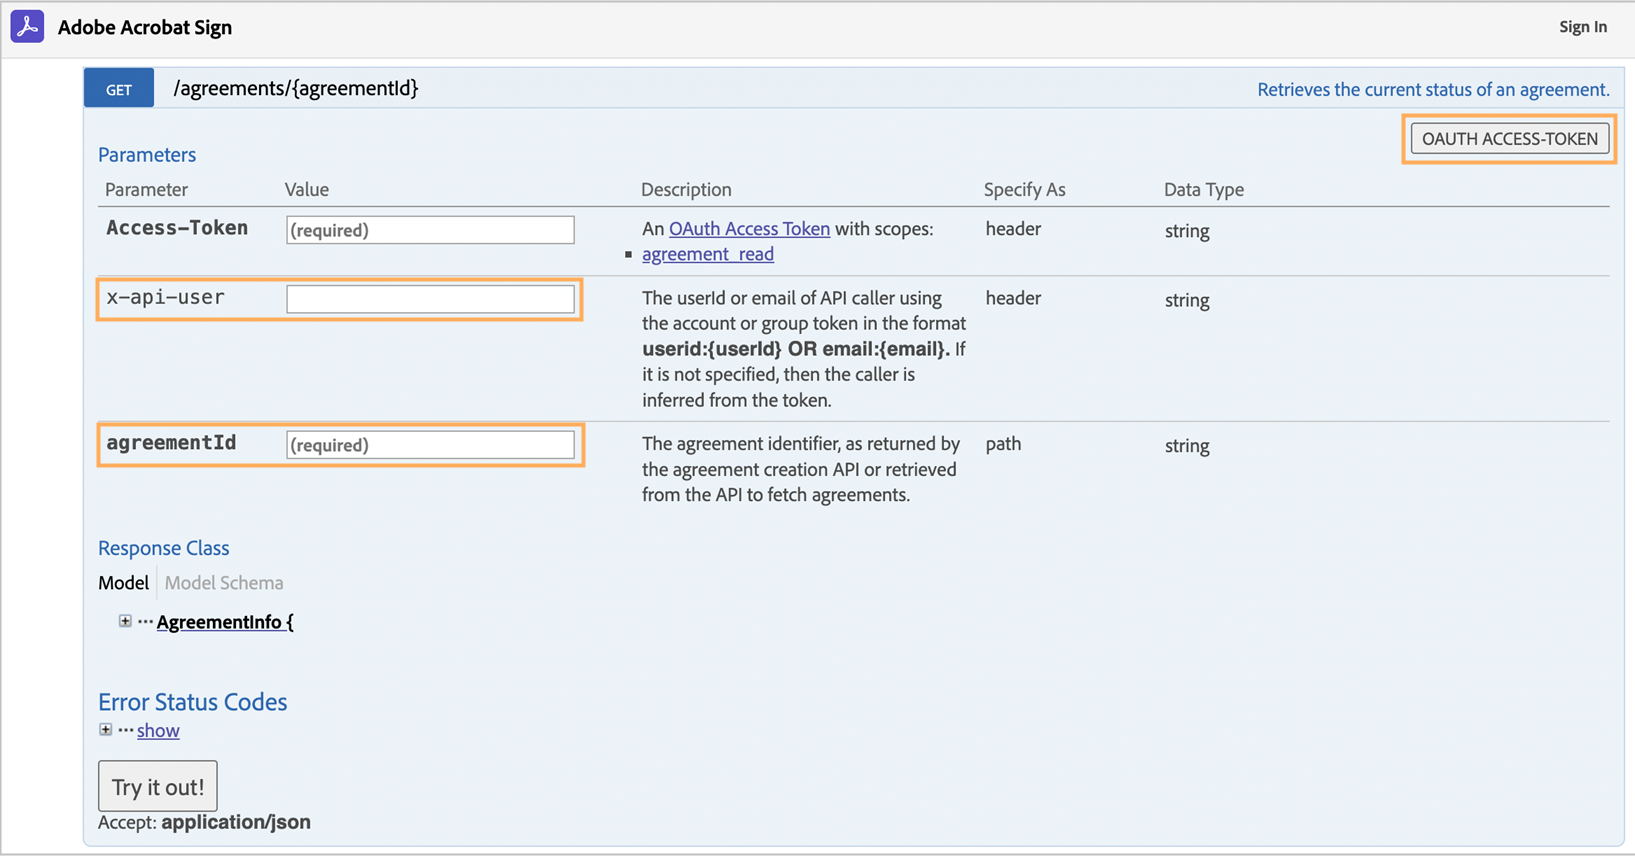Screen dimensions: 1635x856
Task: Open the OAuth Access Token link
Action: [749, 229]
